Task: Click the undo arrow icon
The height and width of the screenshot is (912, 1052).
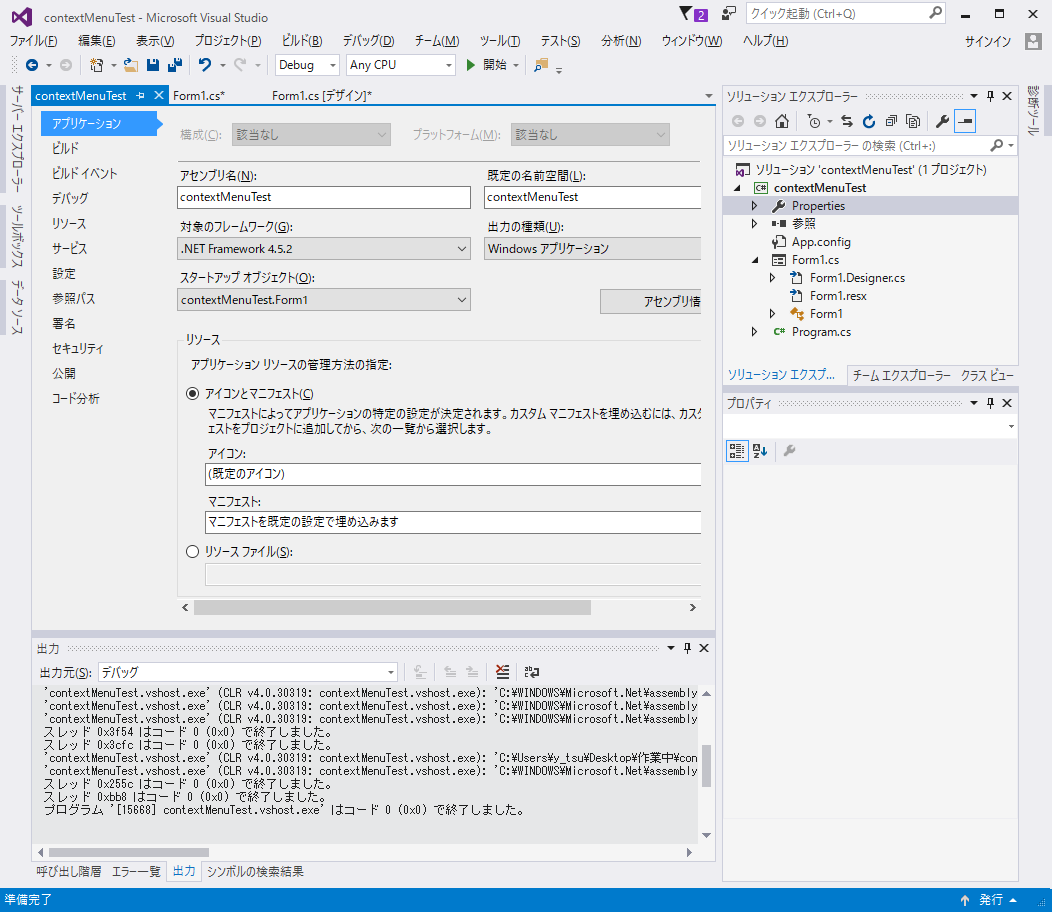Action: [205, 65]
